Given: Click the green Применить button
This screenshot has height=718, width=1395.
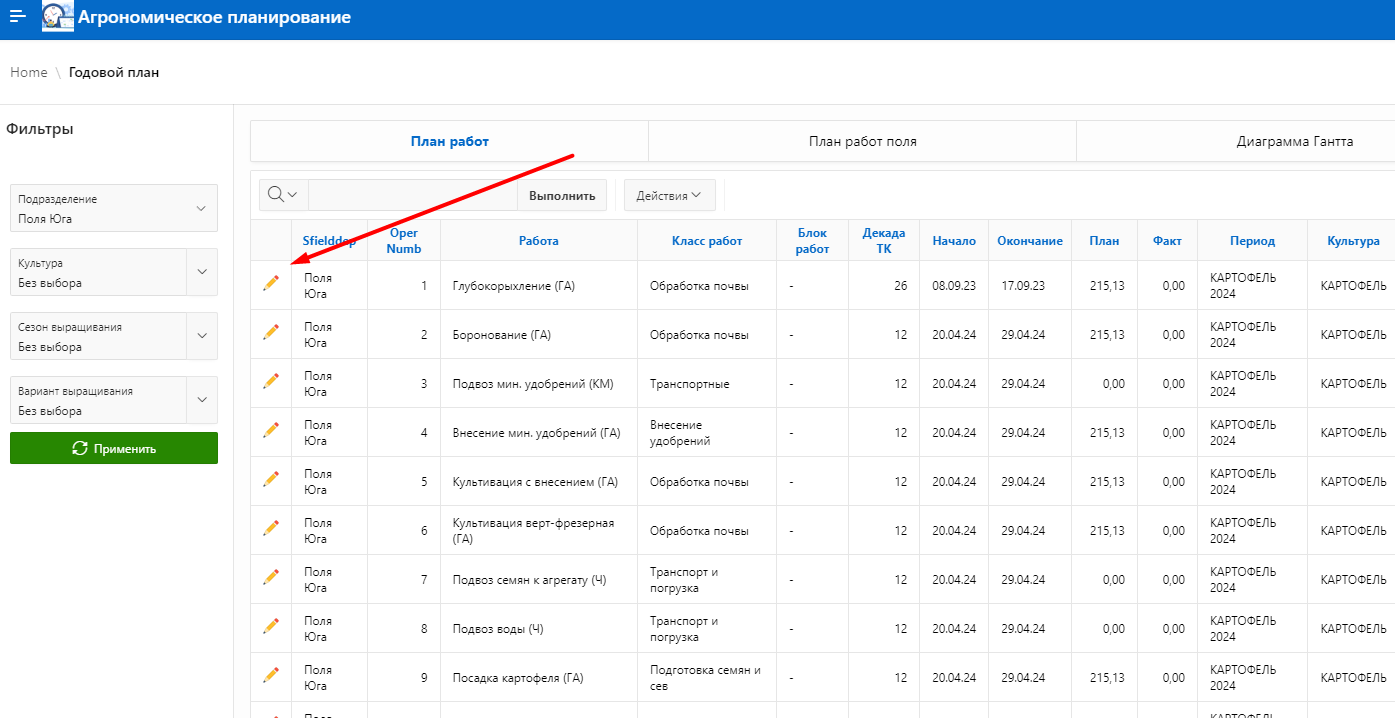Looking at the screenshot, I should 114,449.
